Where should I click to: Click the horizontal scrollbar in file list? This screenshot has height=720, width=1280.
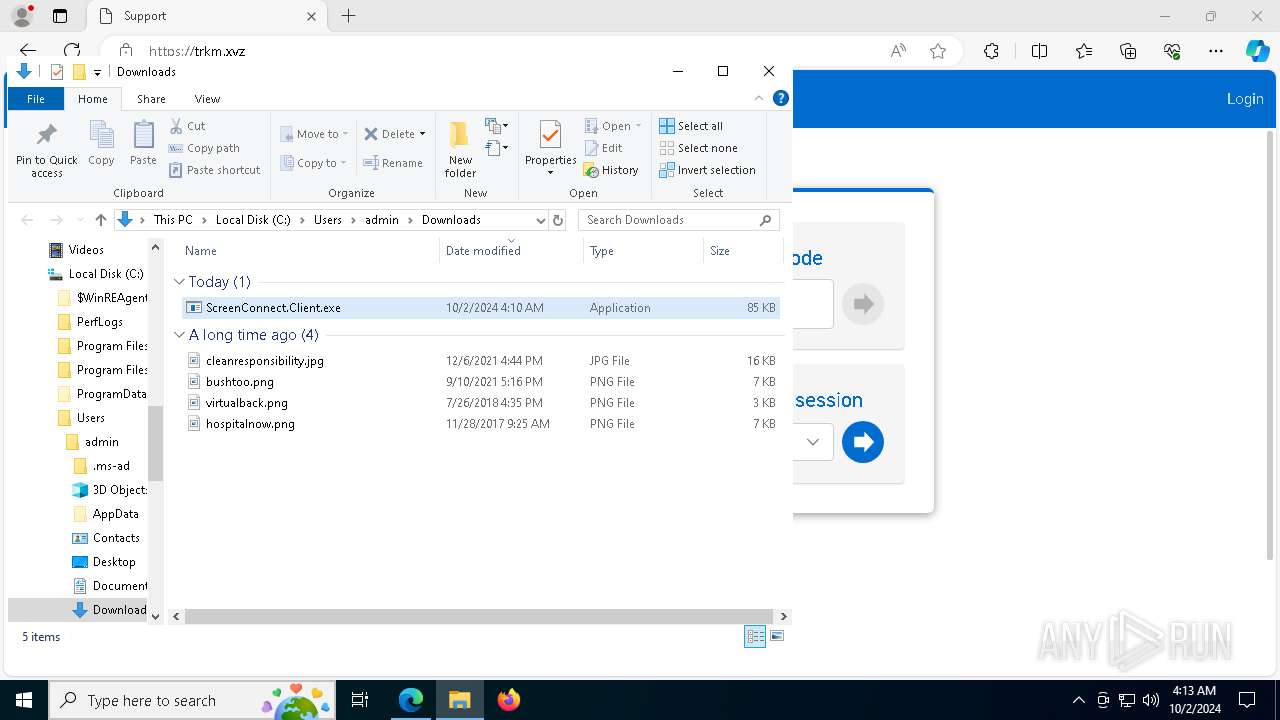pos(479,617)
